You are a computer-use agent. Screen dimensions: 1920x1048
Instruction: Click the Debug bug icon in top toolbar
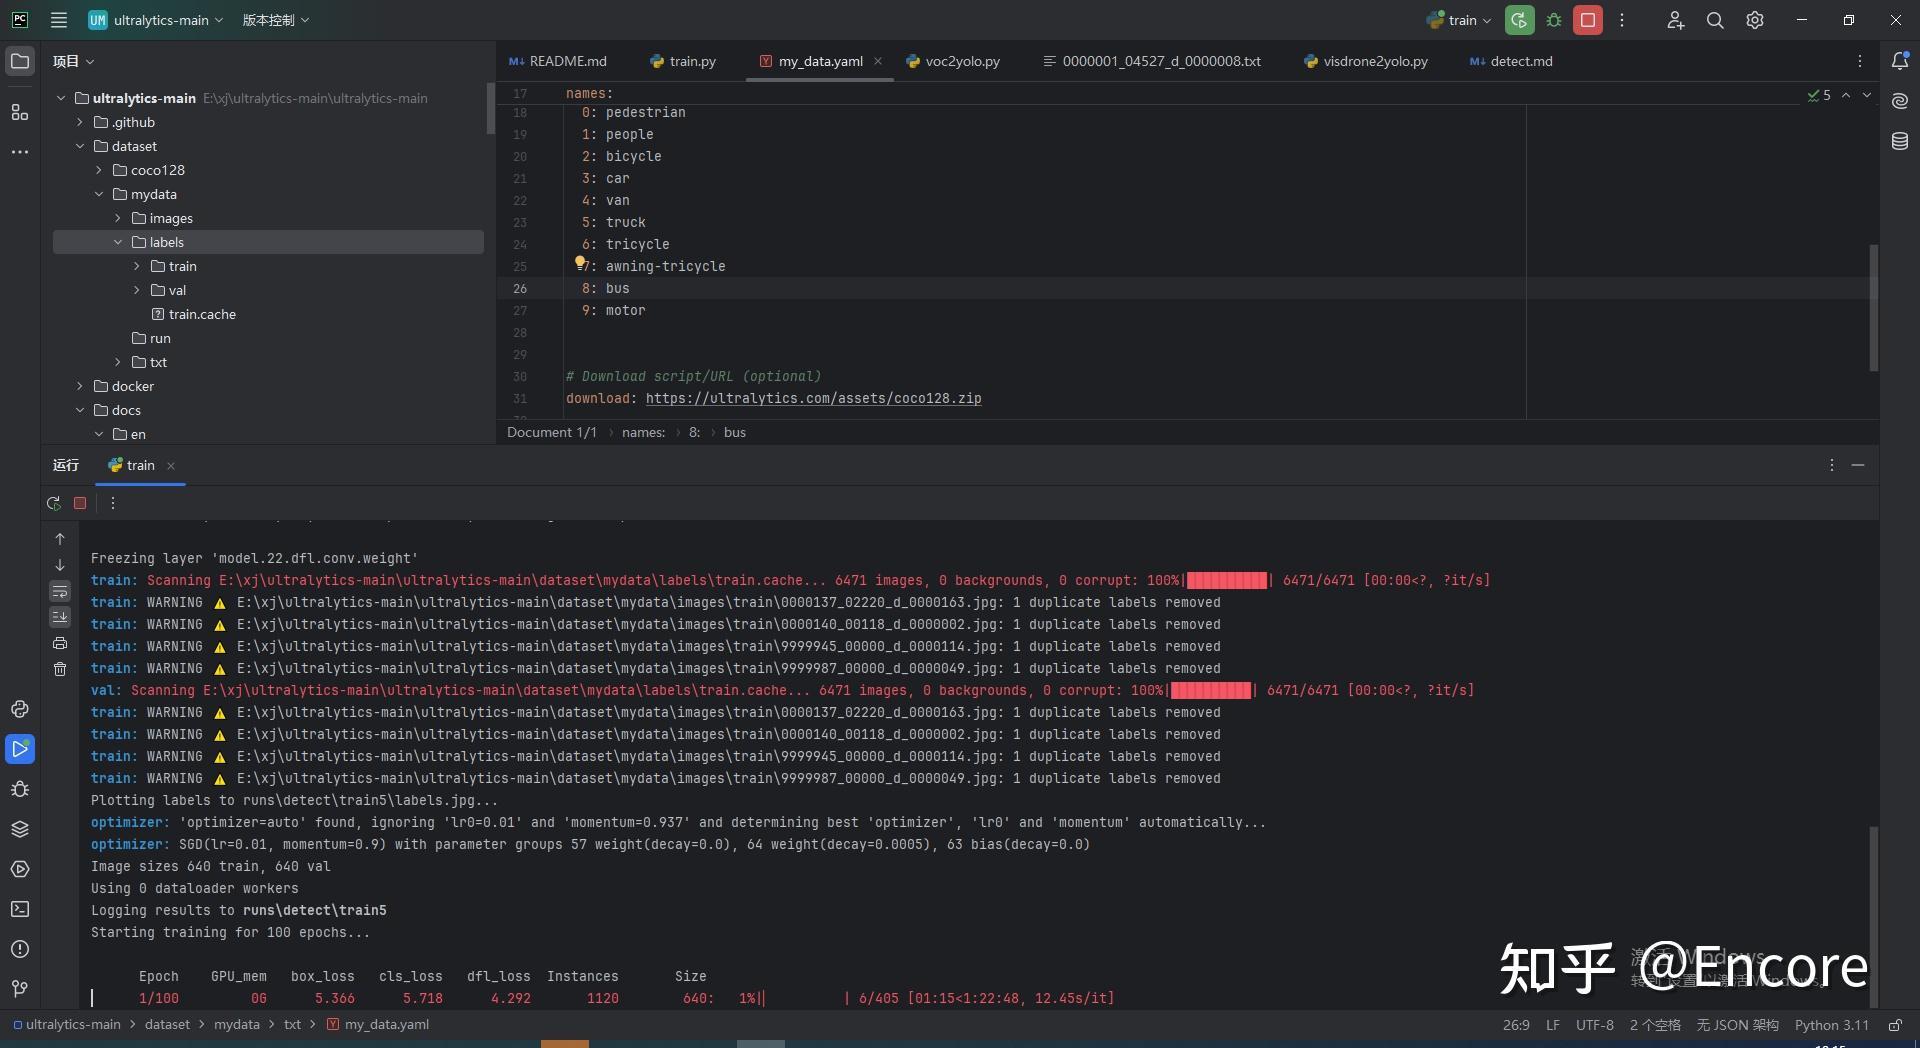[x=1554, y=20]
